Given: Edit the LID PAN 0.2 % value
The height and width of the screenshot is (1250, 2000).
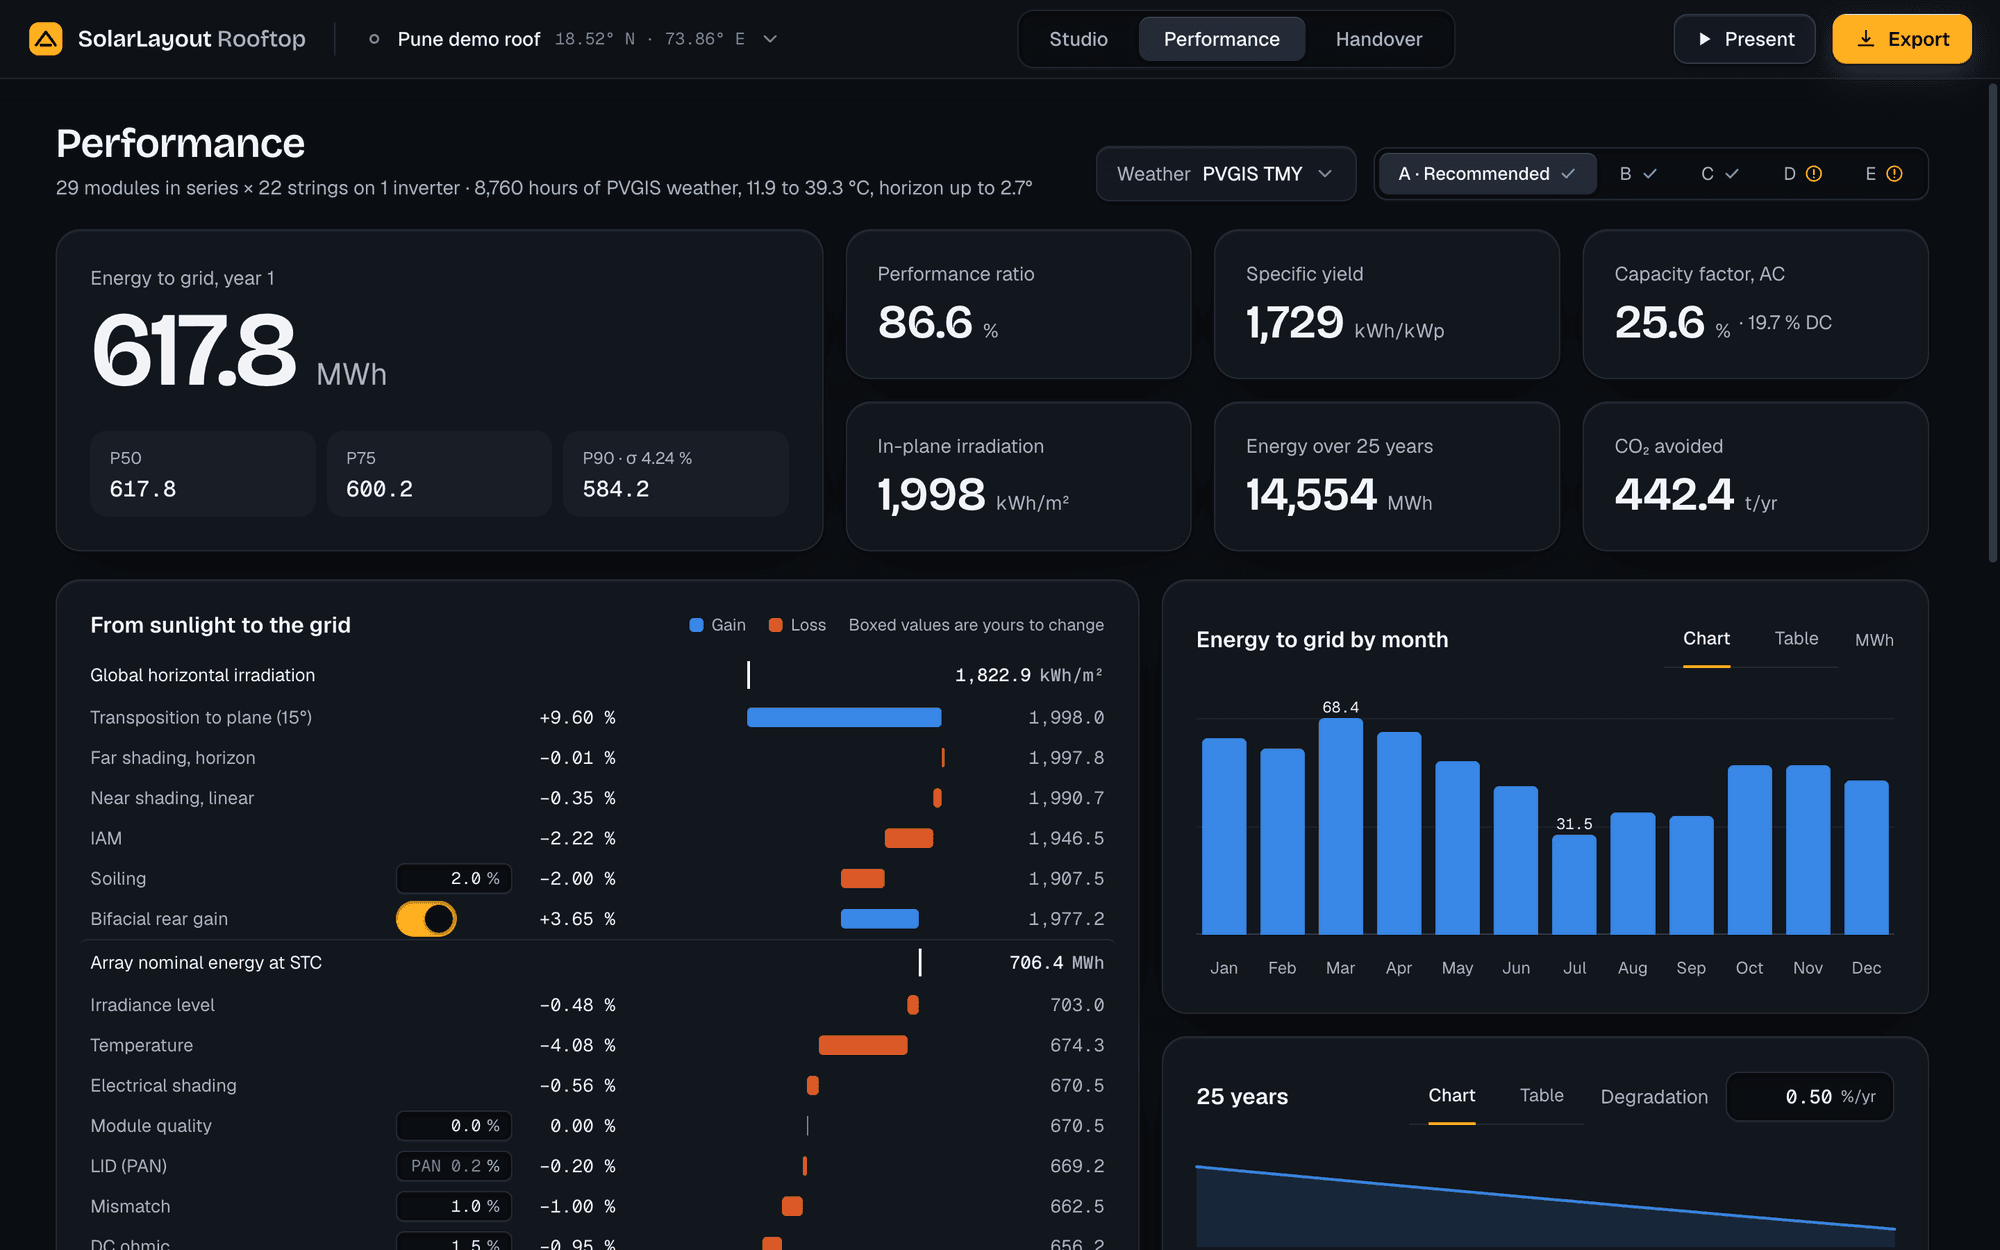Looking at the screenshot, I should (455, 1166).
